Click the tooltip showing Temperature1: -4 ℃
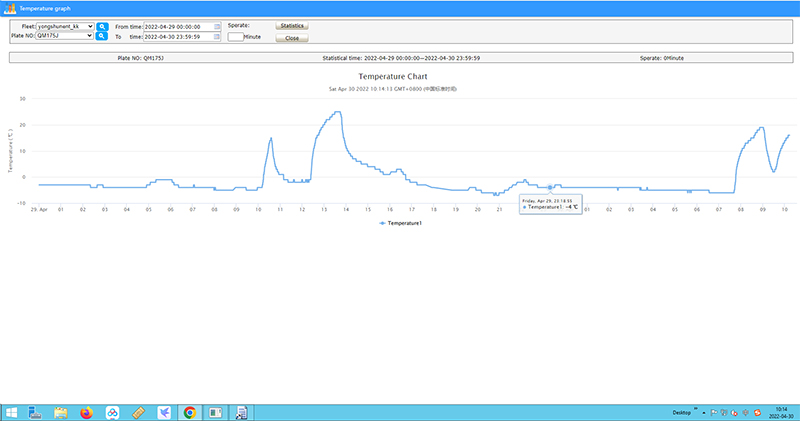Image resolution: width=800 pixels, height=421 pixels. 551,204
